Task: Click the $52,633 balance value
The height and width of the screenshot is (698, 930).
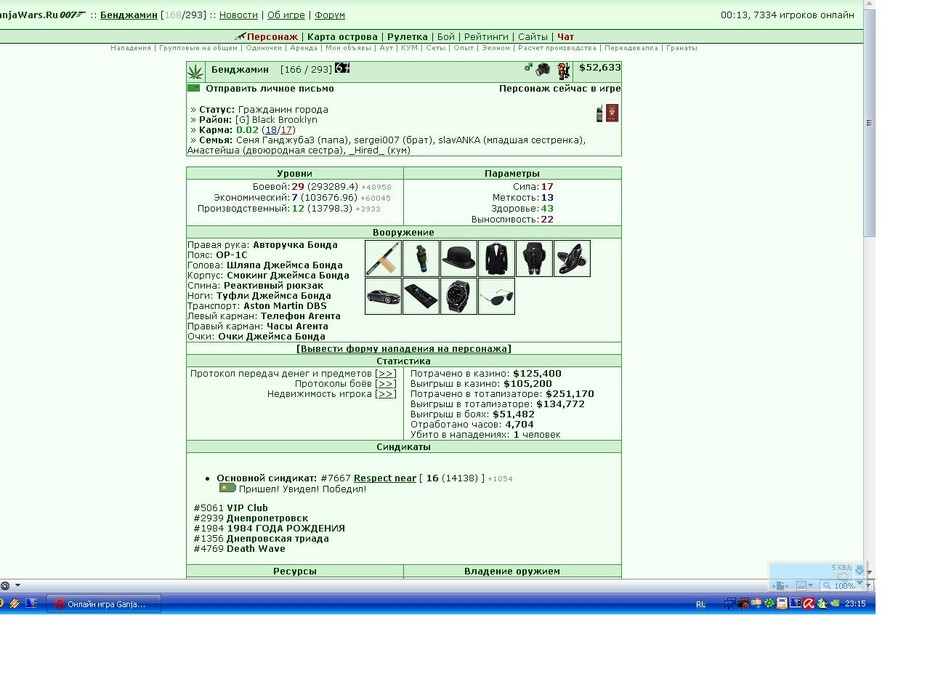Action: point(600,68)
